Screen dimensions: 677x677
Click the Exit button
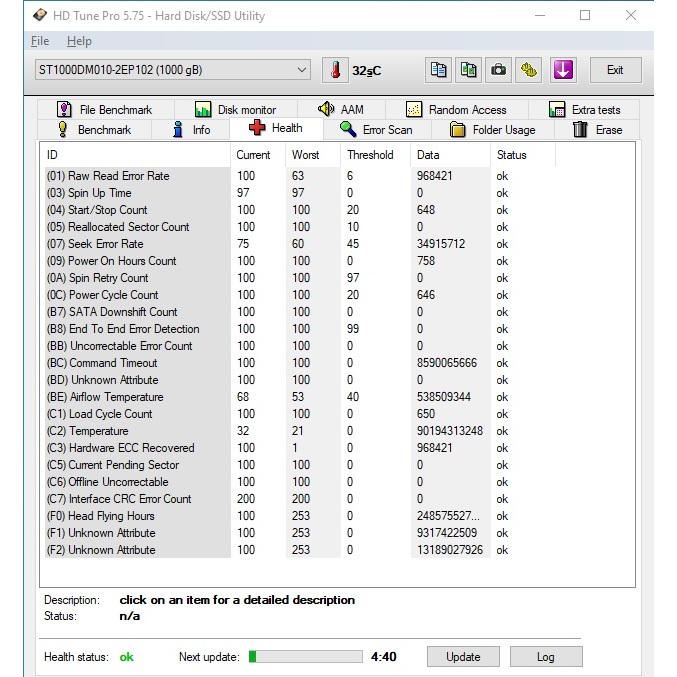pyautogui.click(x=614, y=70)
